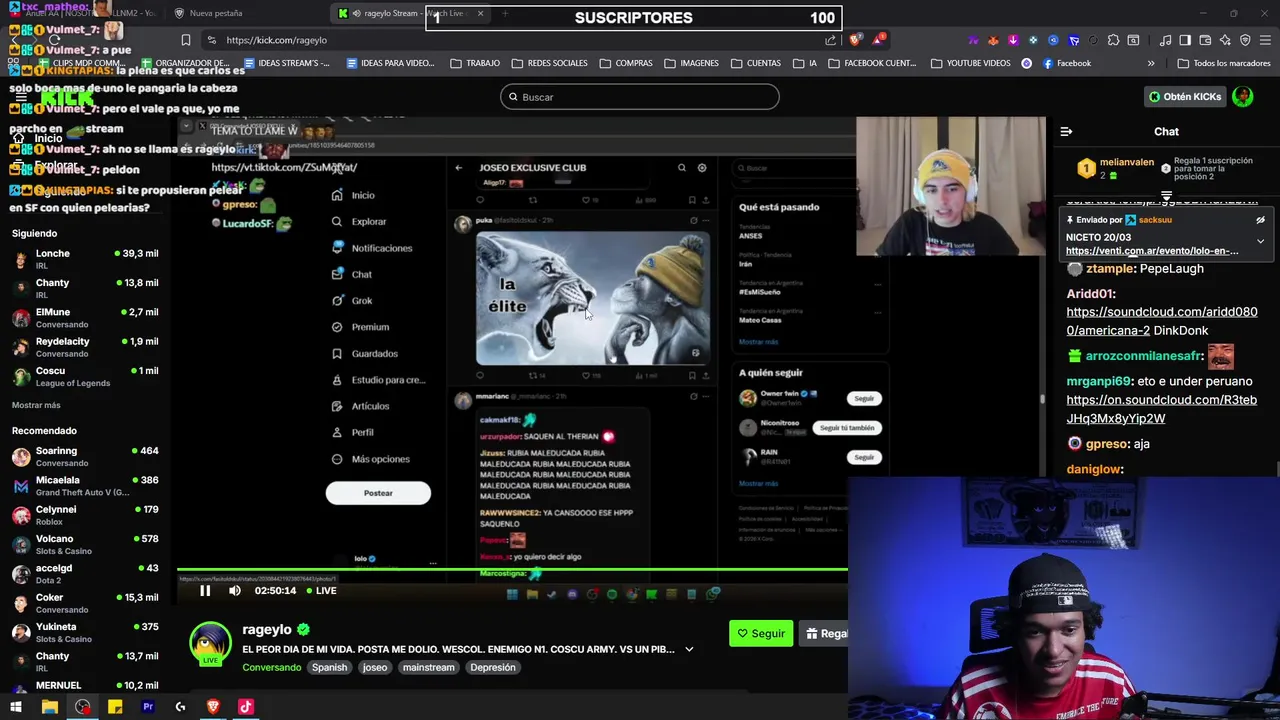
Task: Follow rageylo with the Seguir button
Action: (x=761, y=633)
